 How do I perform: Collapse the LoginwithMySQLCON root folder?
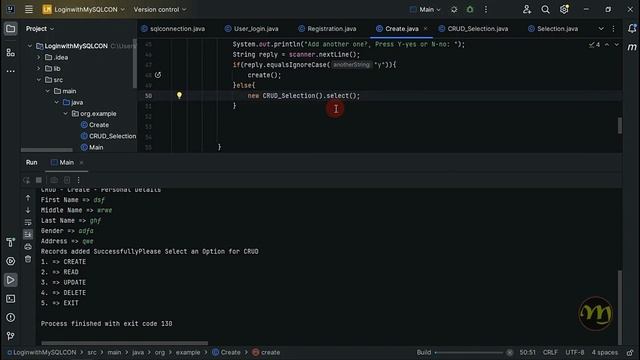[30, 46]
